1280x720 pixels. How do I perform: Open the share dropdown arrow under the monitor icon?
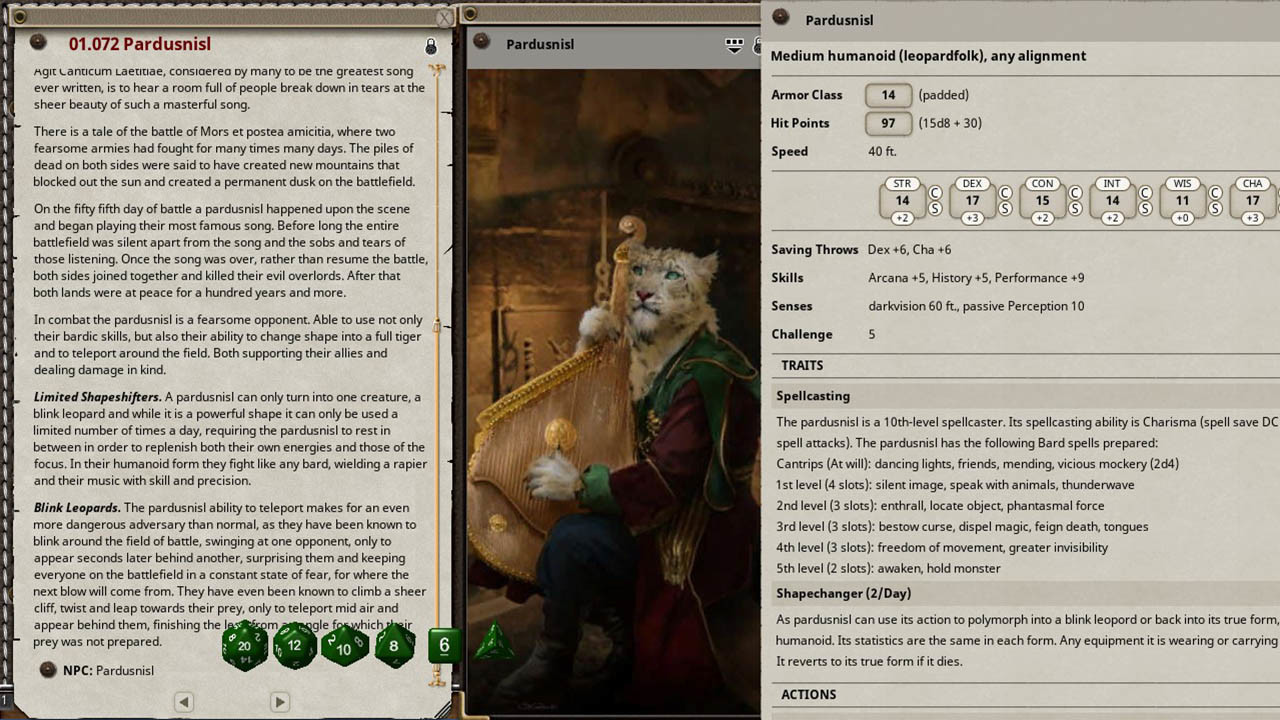pos(735,49)
